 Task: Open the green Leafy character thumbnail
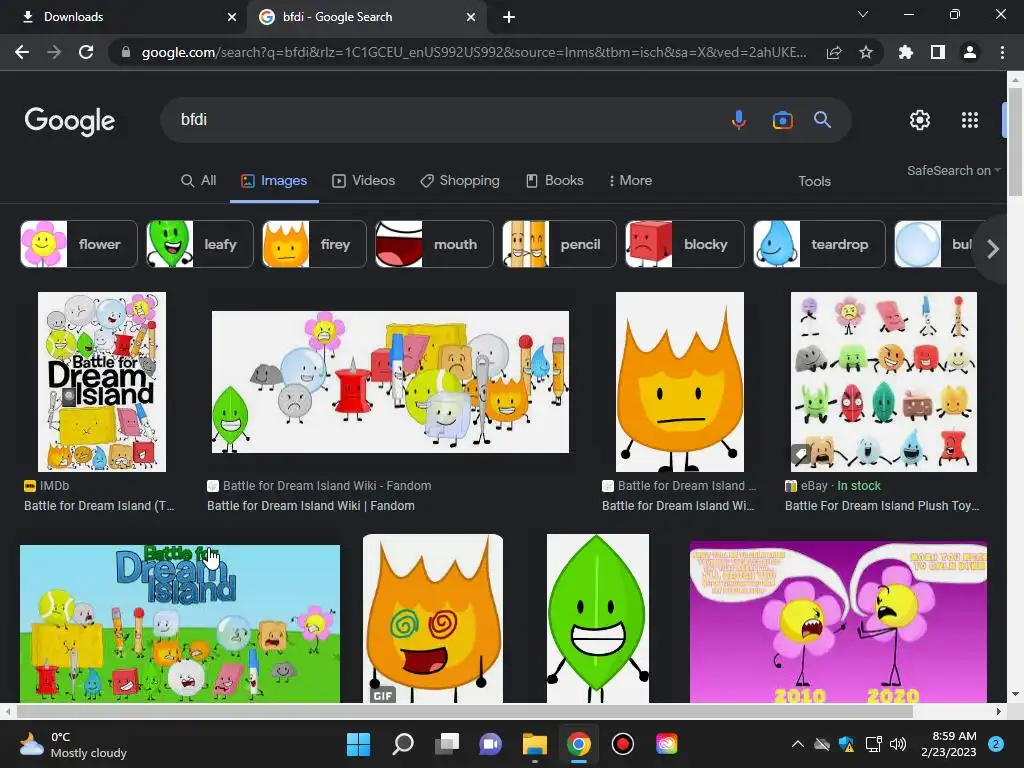pyautogui.click(x=598, y=618)
